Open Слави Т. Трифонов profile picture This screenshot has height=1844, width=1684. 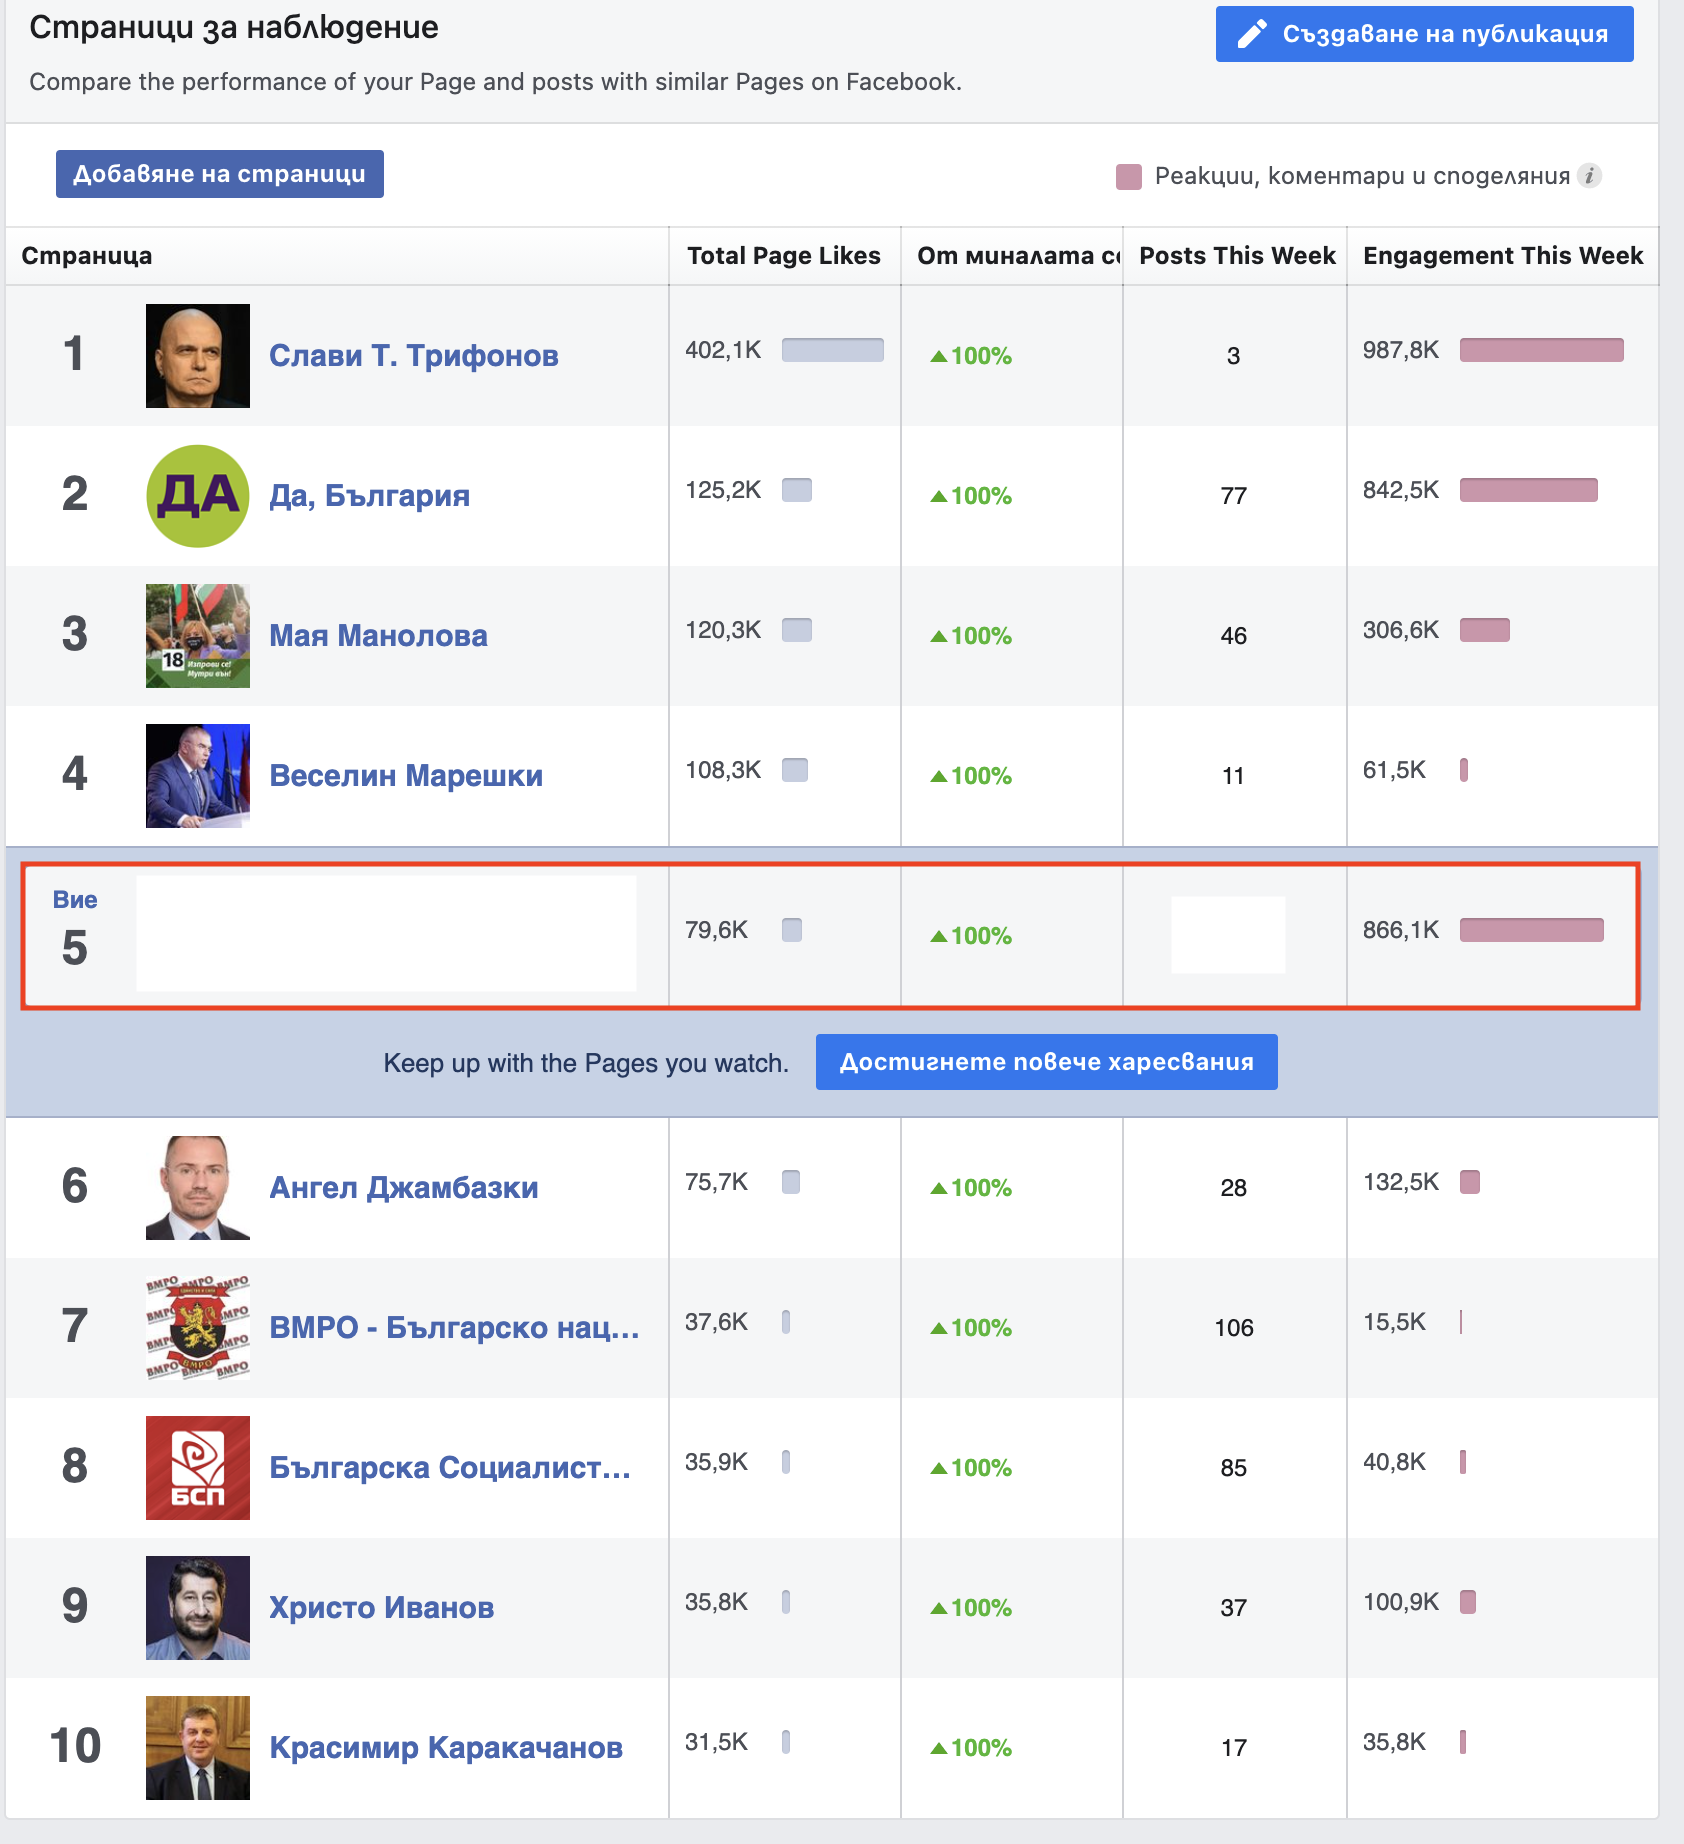click(x=198, y=356)
